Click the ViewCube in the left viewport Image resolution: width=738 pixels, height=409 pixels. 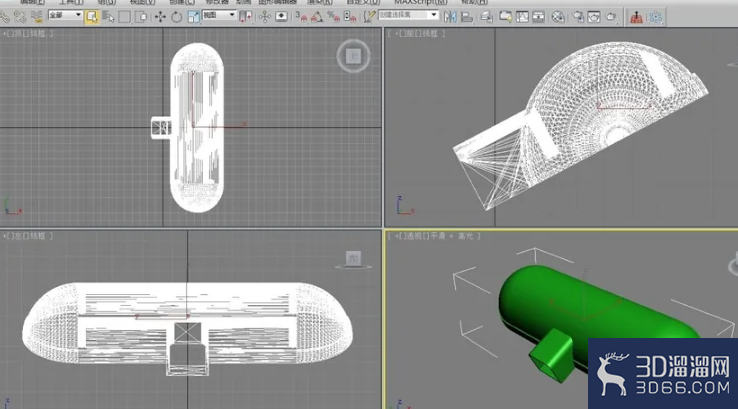pyautogui.click(x=353, y=259)
